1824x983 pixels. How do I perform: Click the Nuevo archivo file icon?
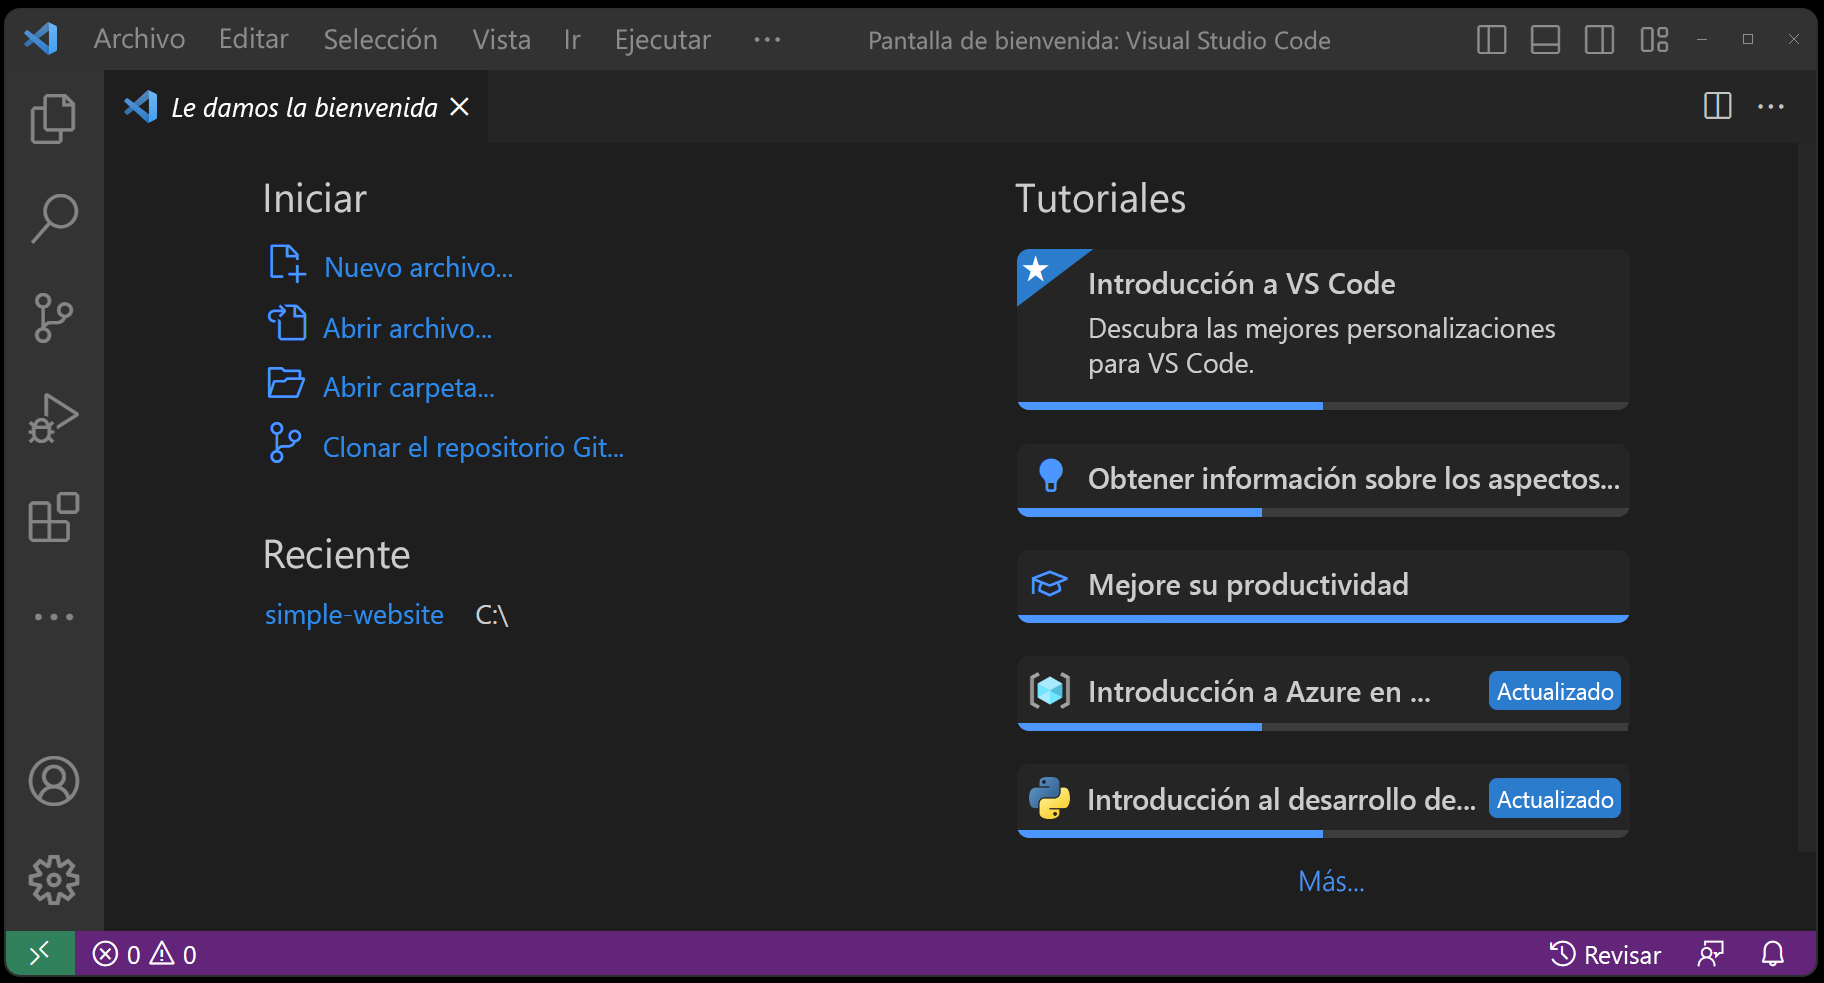point(287,263)
